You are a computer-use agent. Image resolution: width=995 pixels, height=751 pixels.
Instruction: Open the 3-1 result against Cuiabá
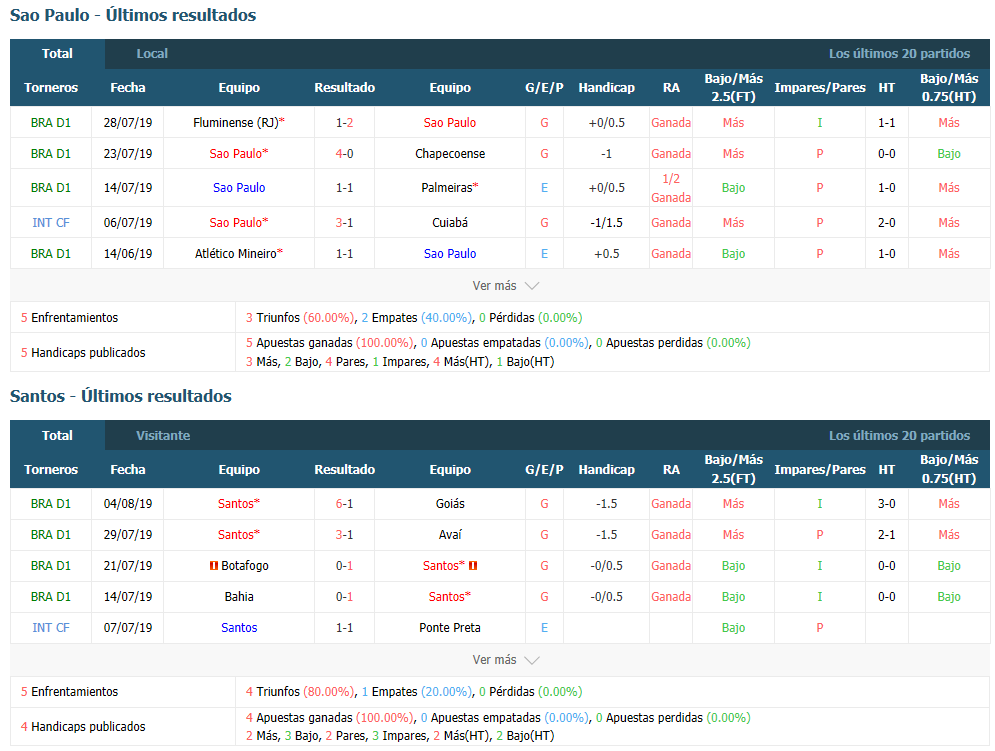(x=345, y=223)
